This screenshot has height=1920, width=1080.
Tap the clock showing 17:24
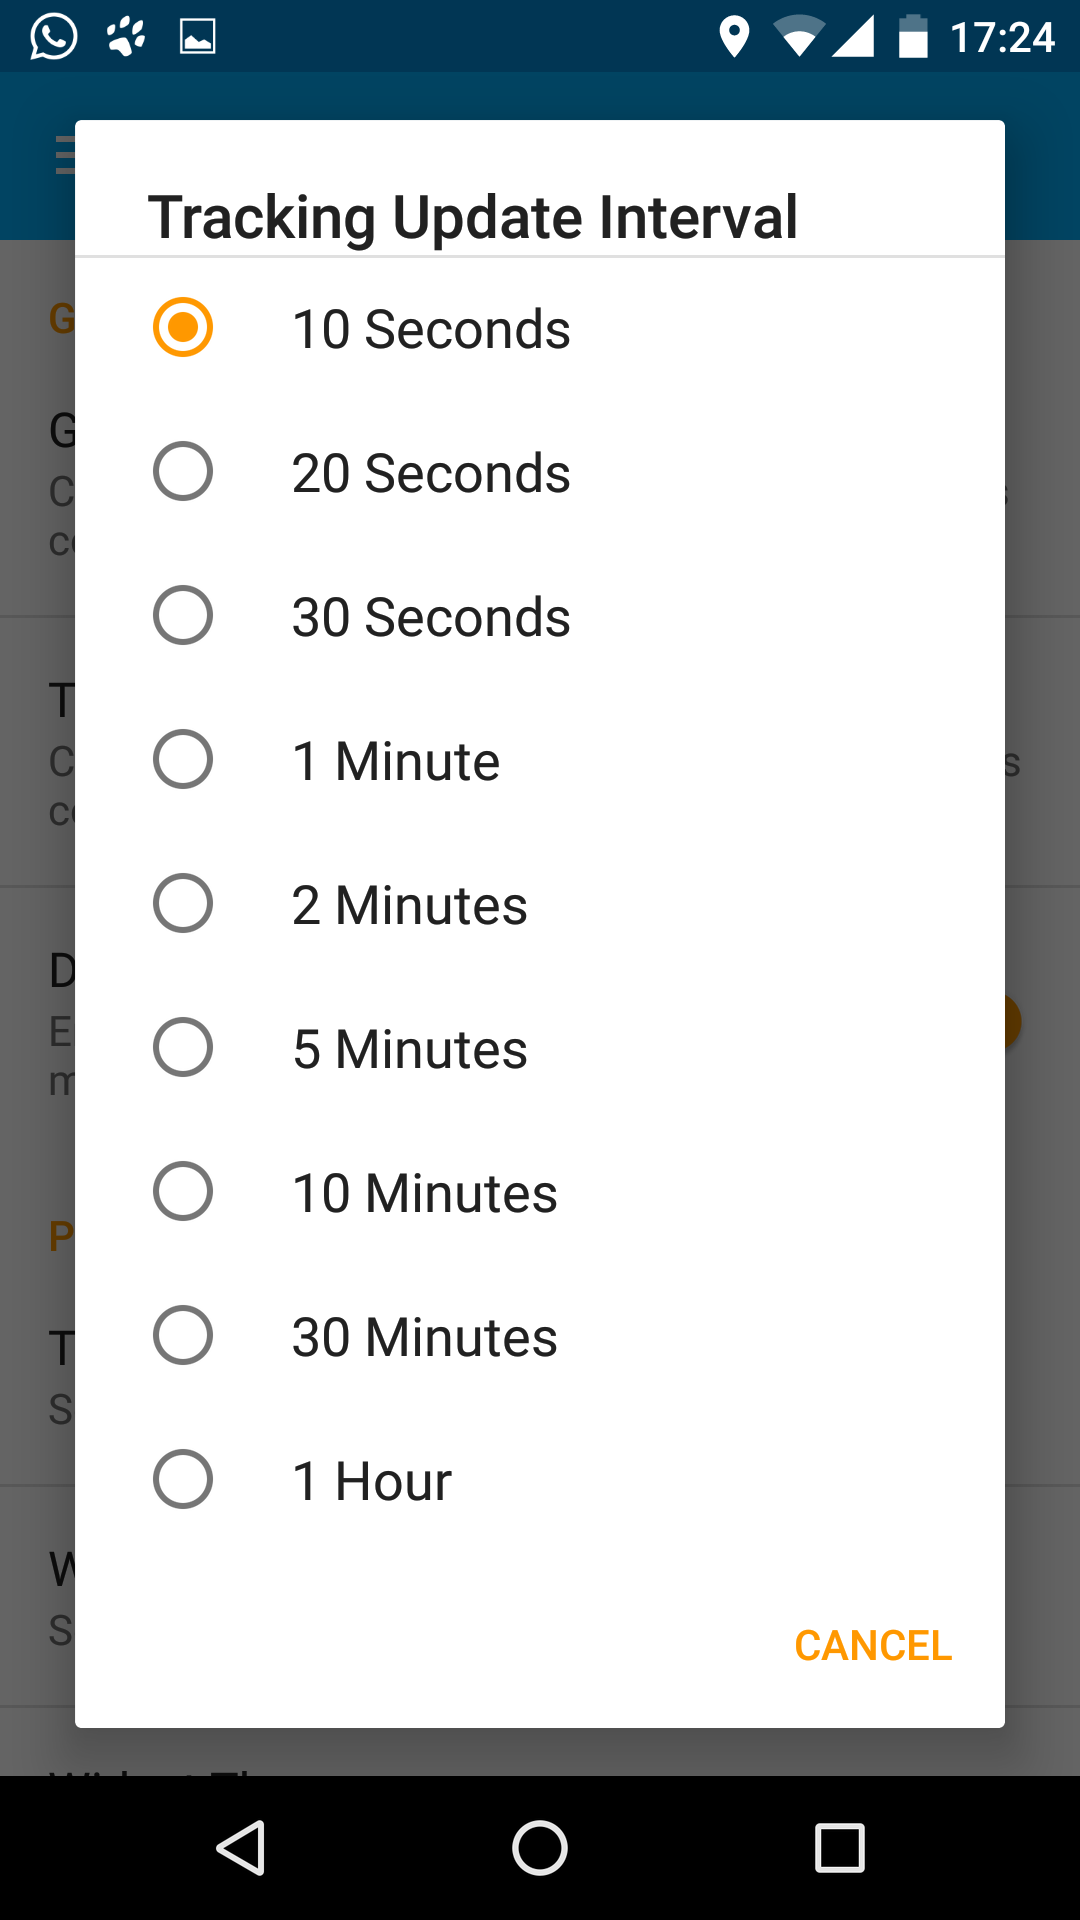1002,38
